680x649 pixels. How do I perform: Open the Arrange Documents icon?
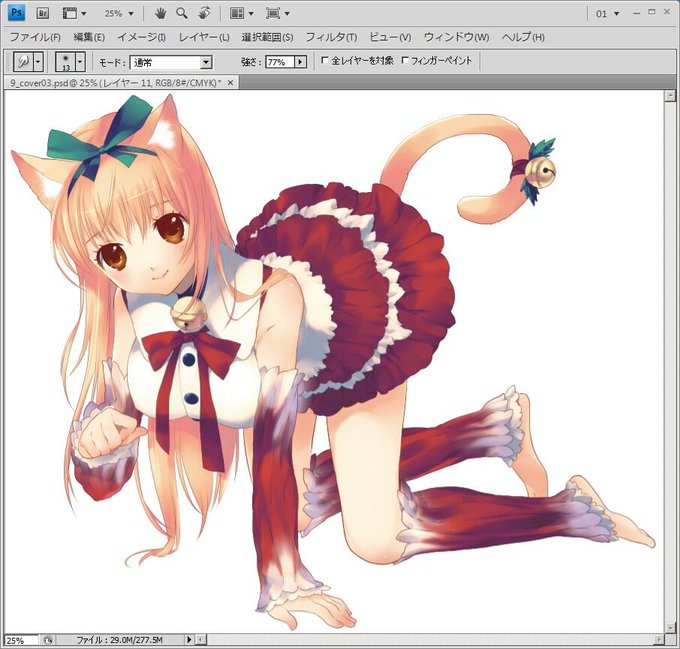(x=237, y=13)
